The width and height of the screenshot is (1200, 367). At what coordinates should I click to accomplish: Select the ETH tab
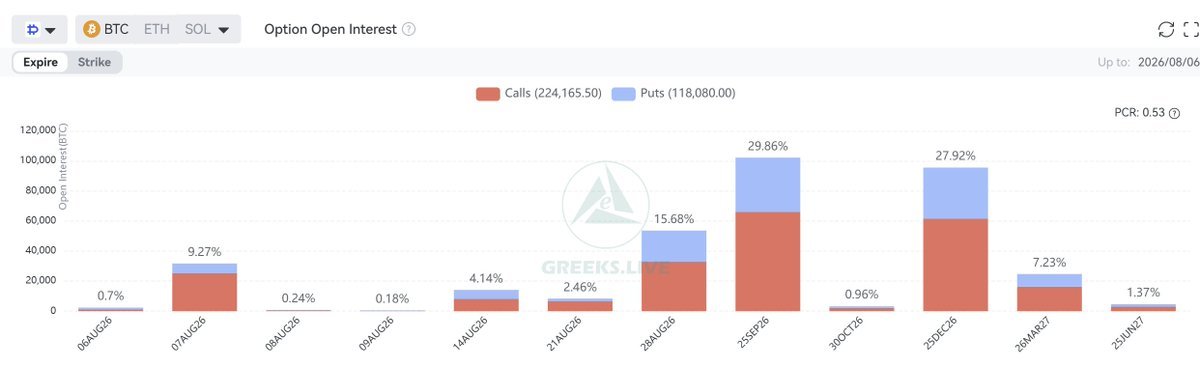click(x=157, y=29)
